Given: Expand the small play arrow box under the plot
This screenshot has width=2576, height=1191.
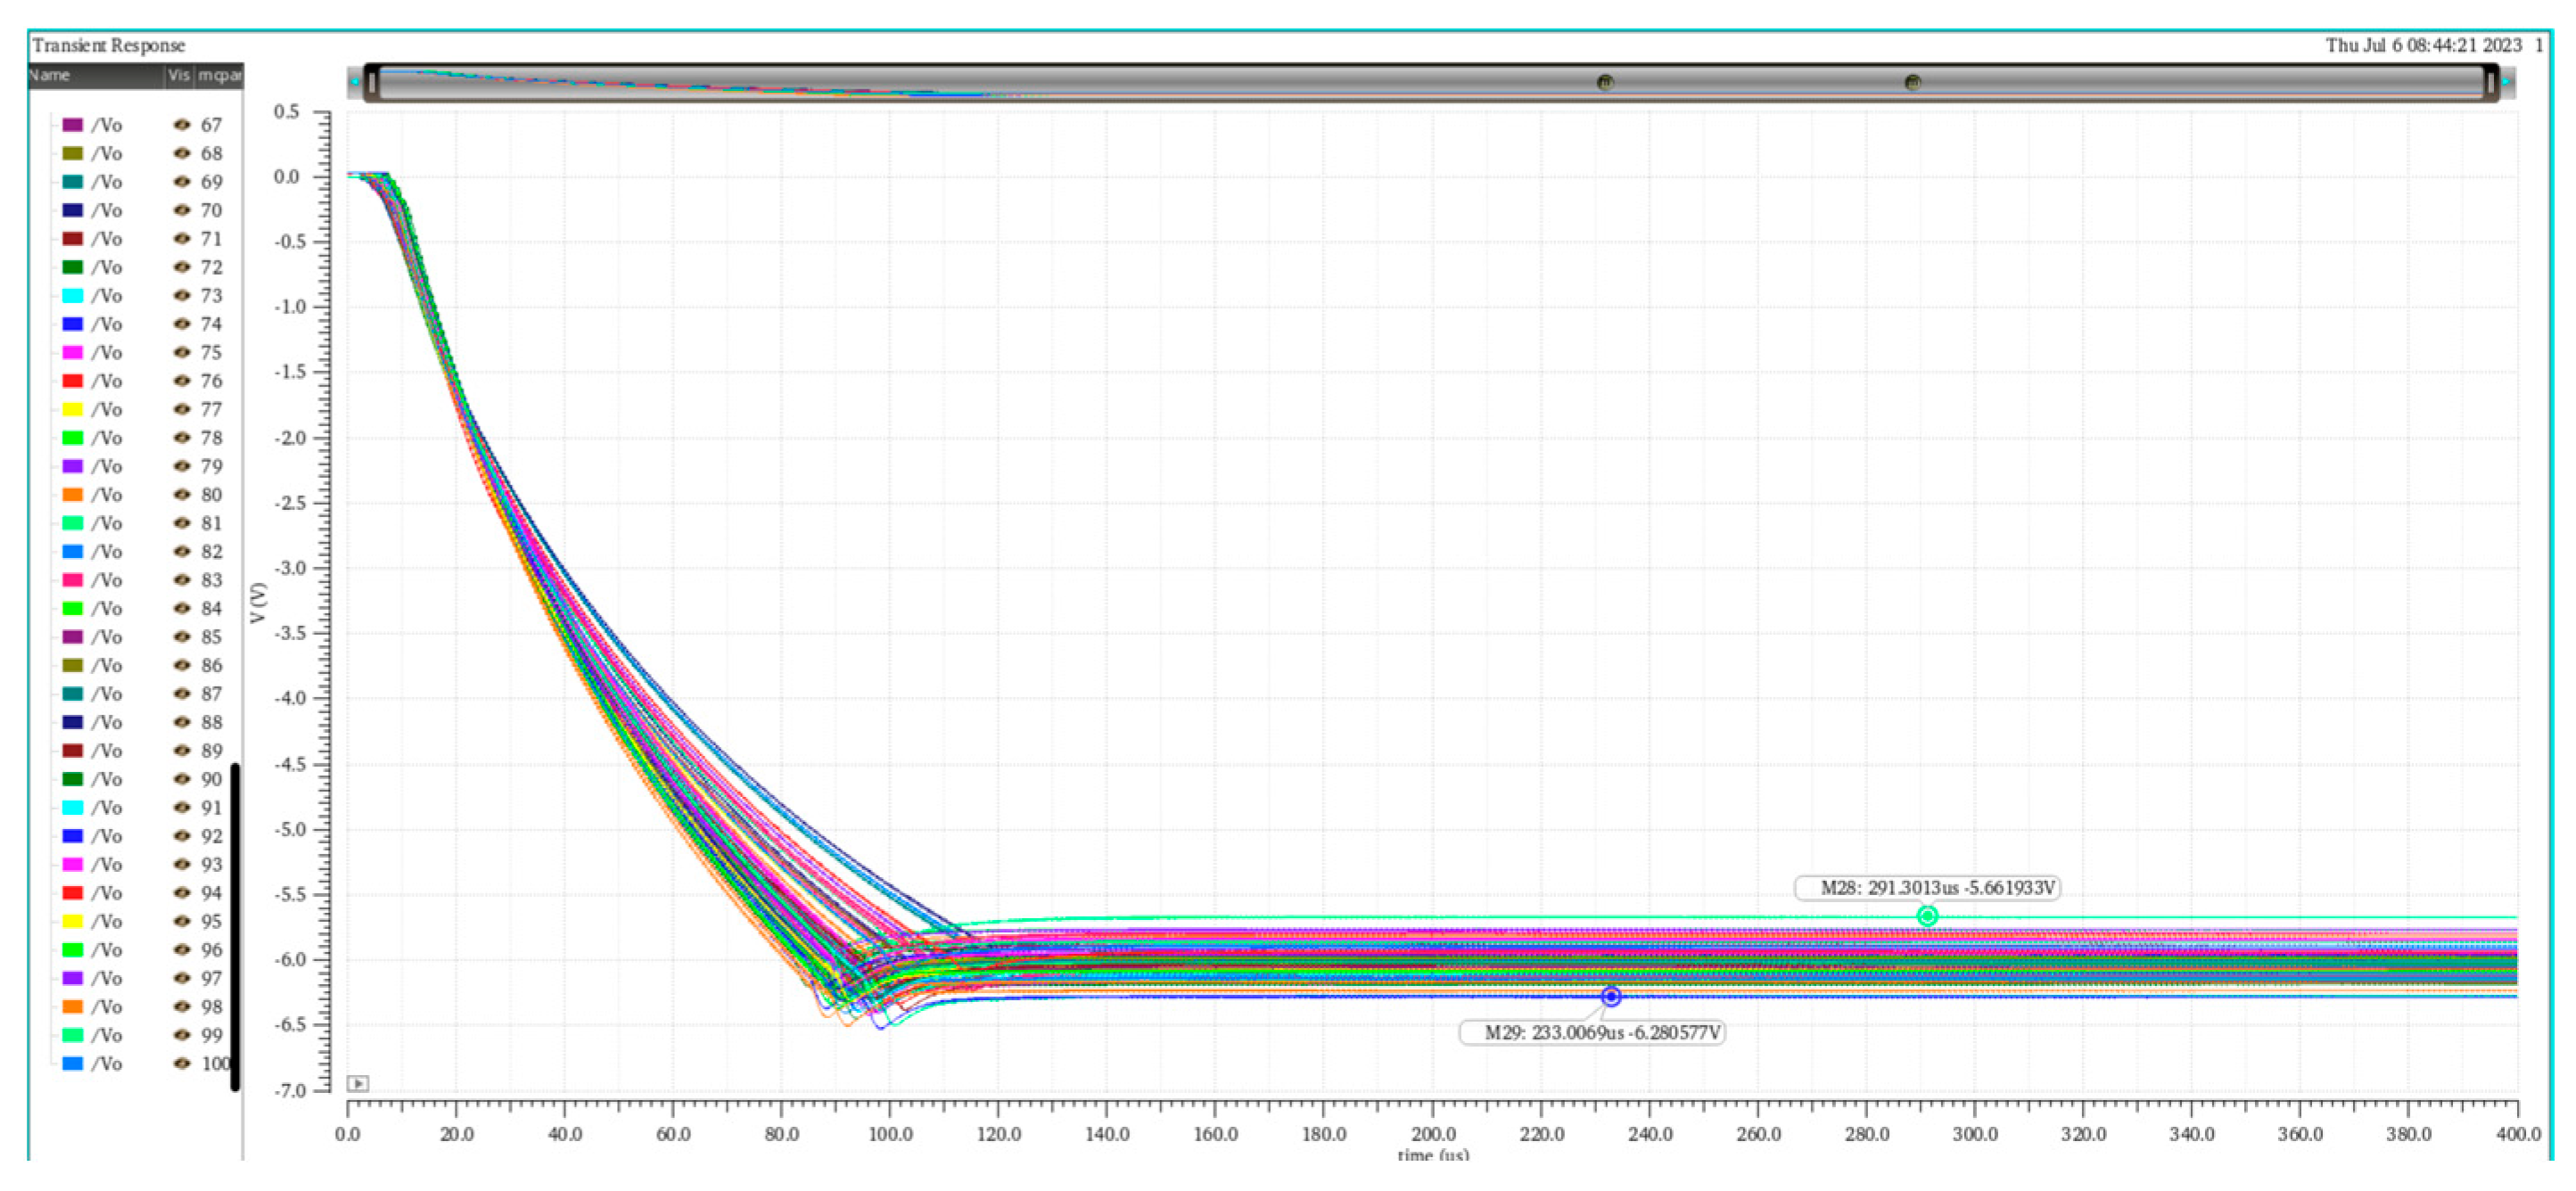Looking at the screenshot, I should tap(357, 1083).
